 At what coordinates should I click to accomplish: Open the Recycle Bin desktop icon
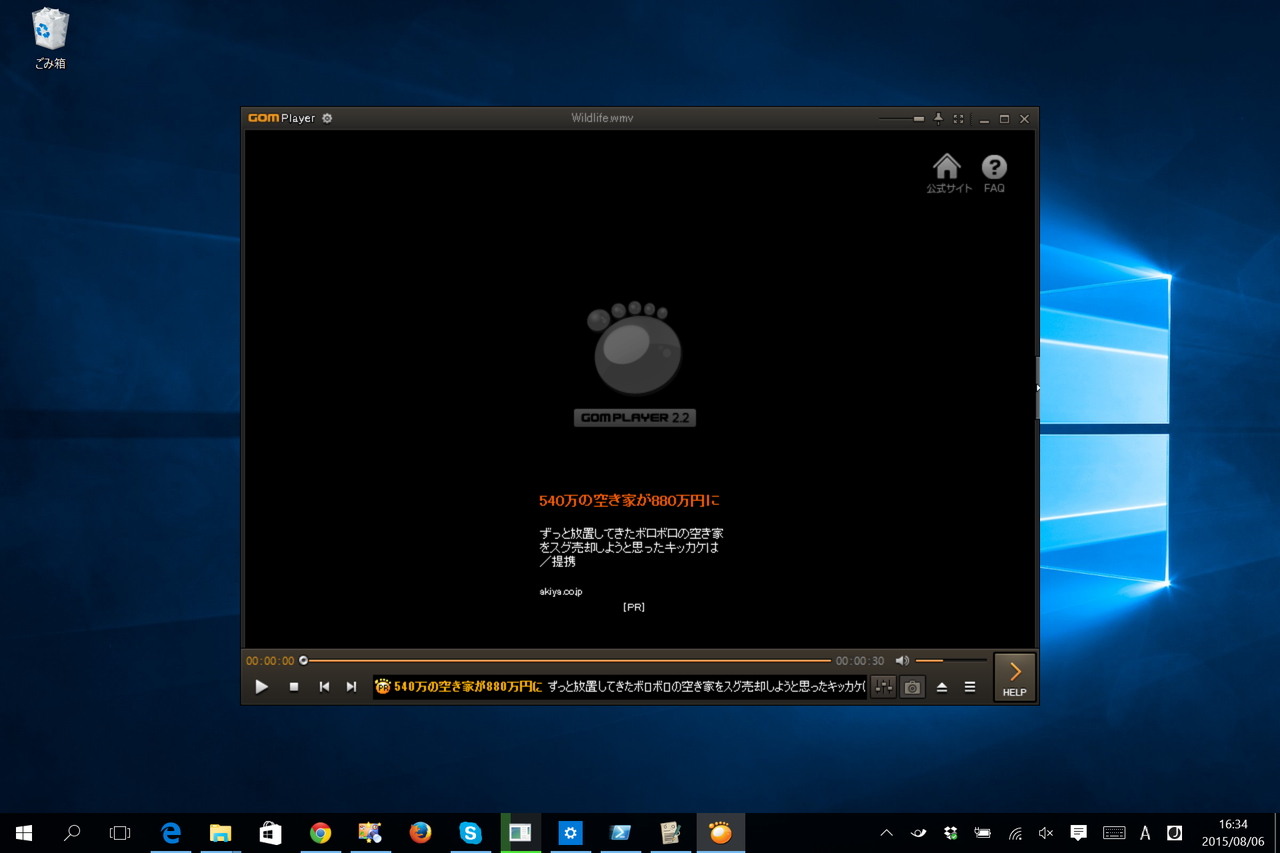coord(50,39)
